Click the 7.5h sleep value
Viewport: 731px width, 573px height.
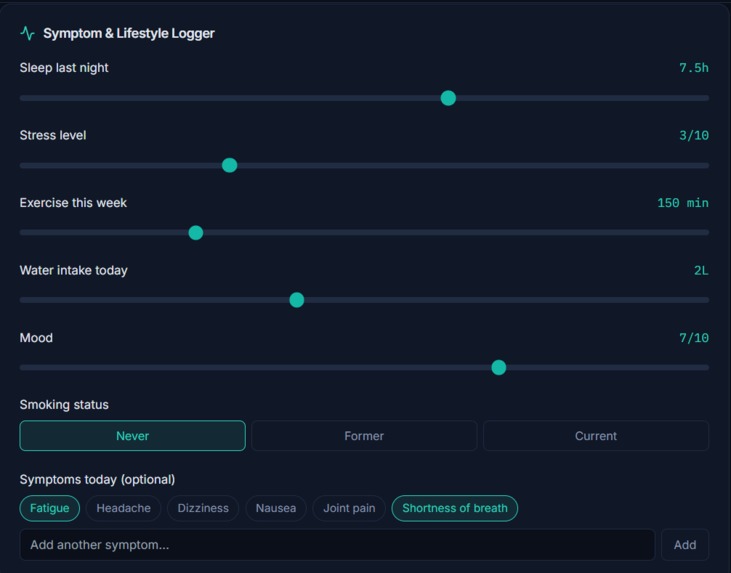(694, 68)
